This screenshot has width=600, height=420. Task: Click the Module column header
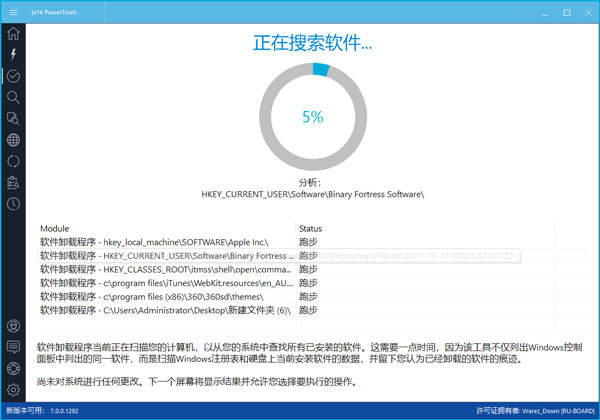coord(55,229)
